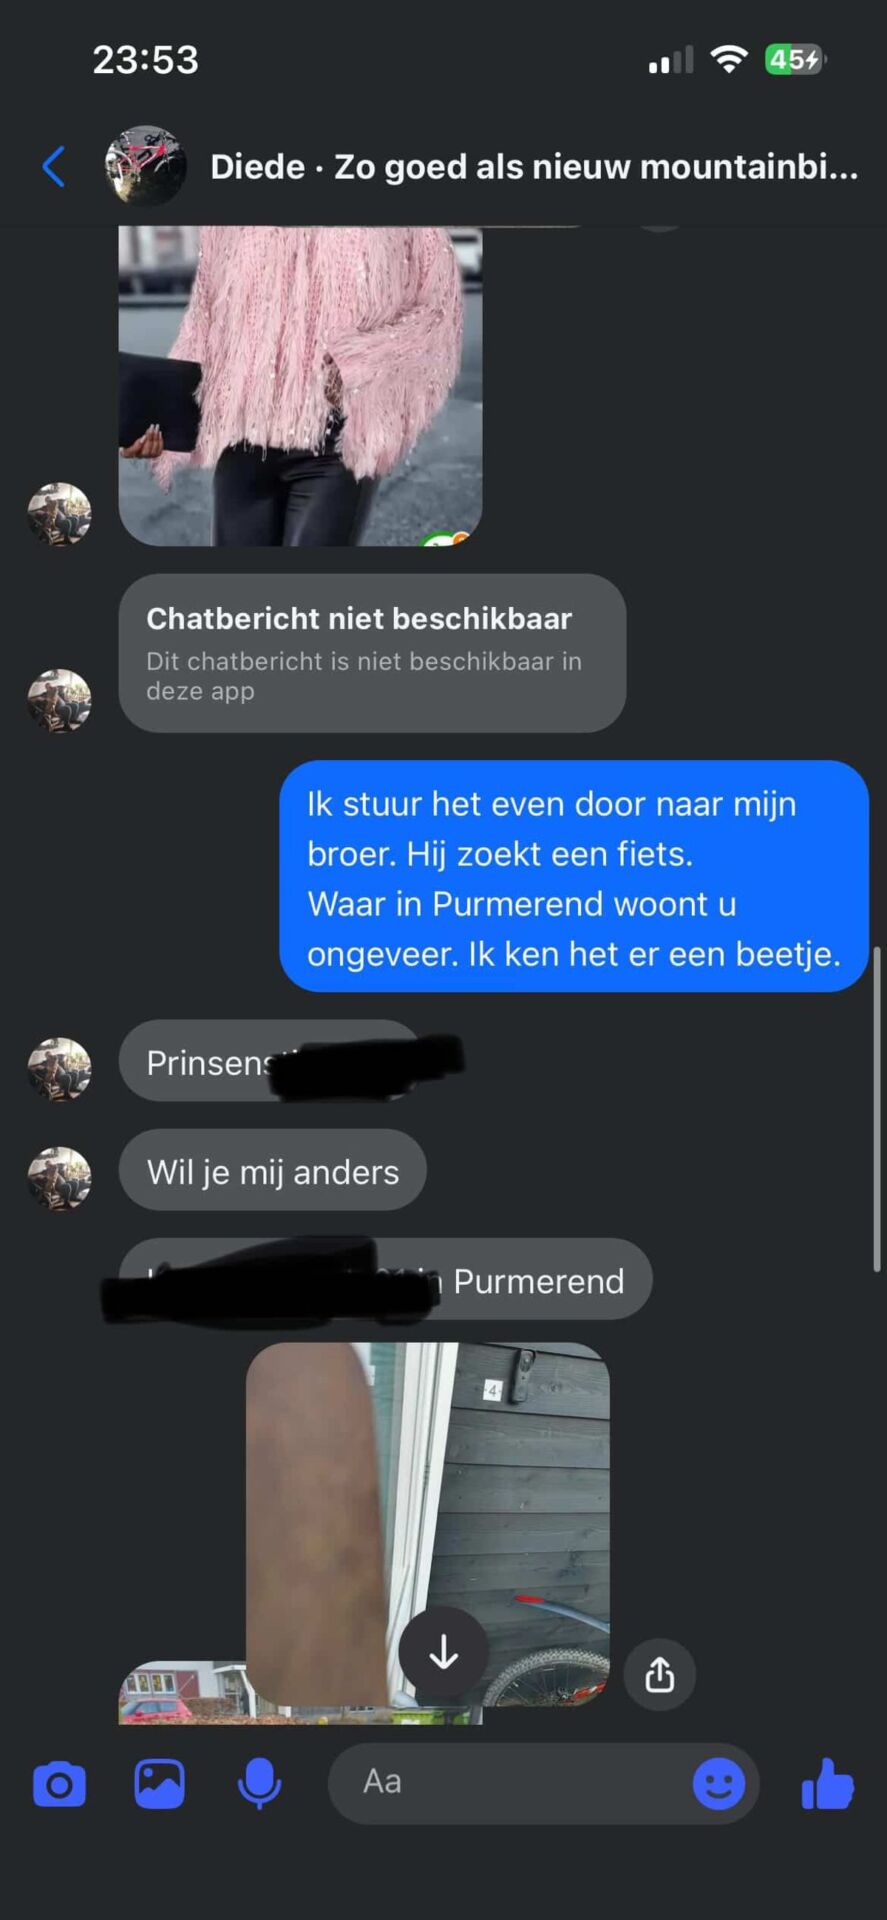Open the pink fluffy sweater photo
Viewport: 887px width, 1920px height.
tap(300, 386)
